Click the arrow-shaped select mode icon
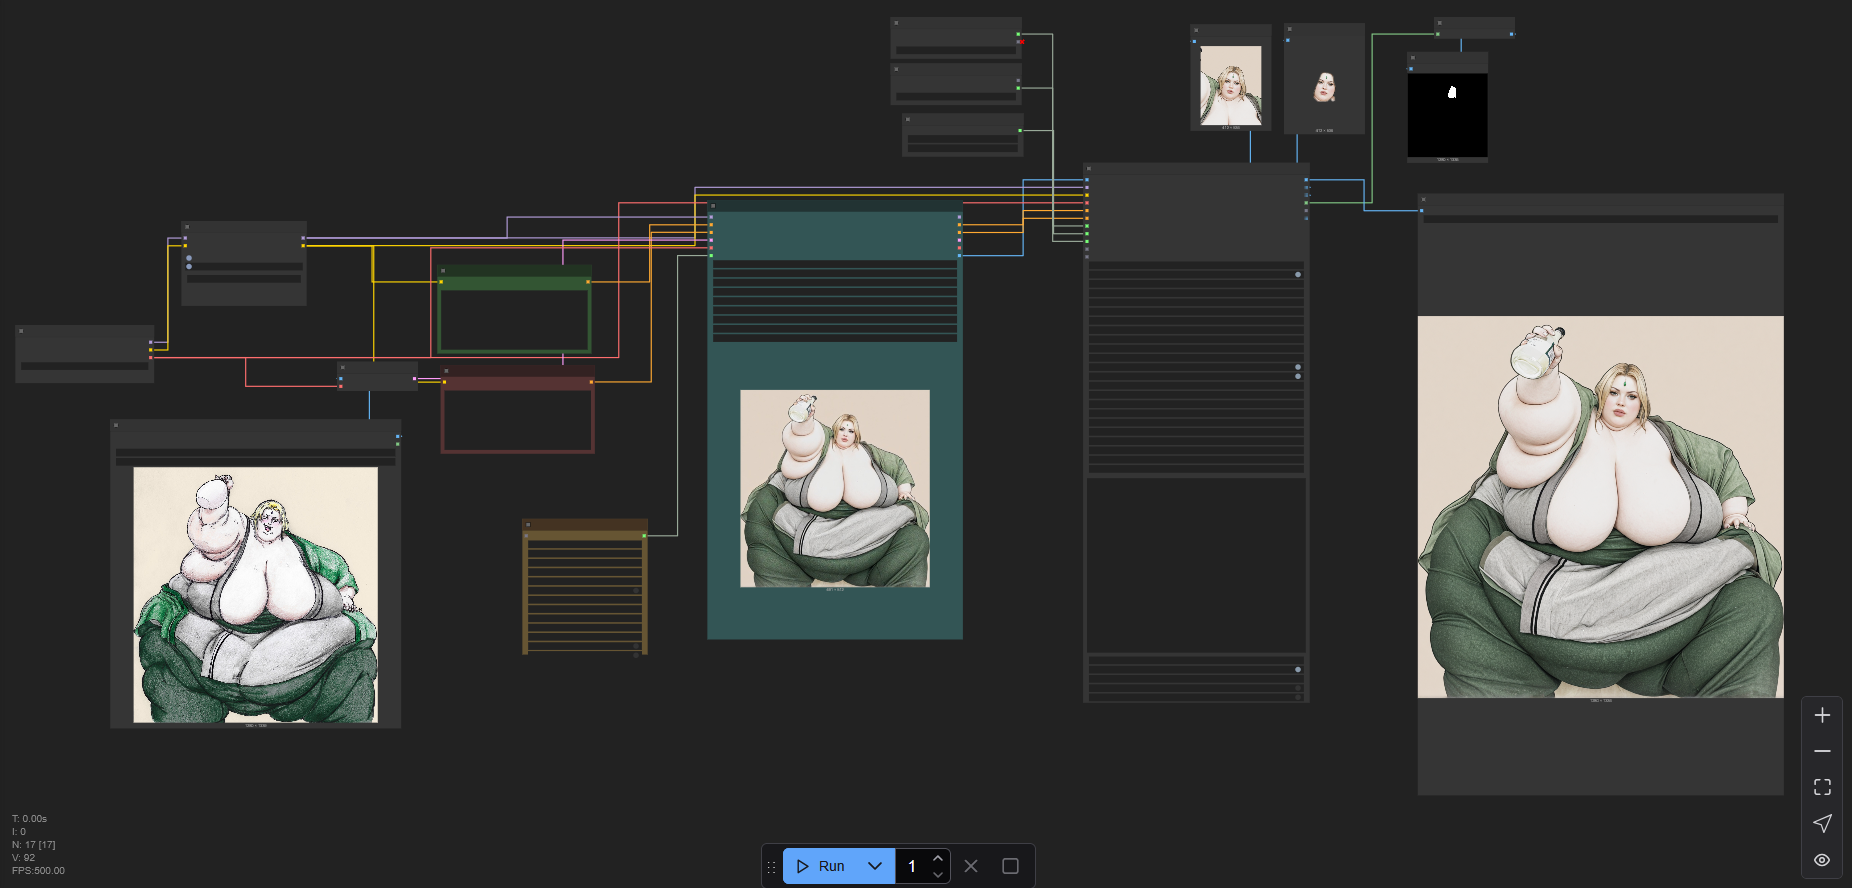 pyautogui.click(x=1822, y=823)
